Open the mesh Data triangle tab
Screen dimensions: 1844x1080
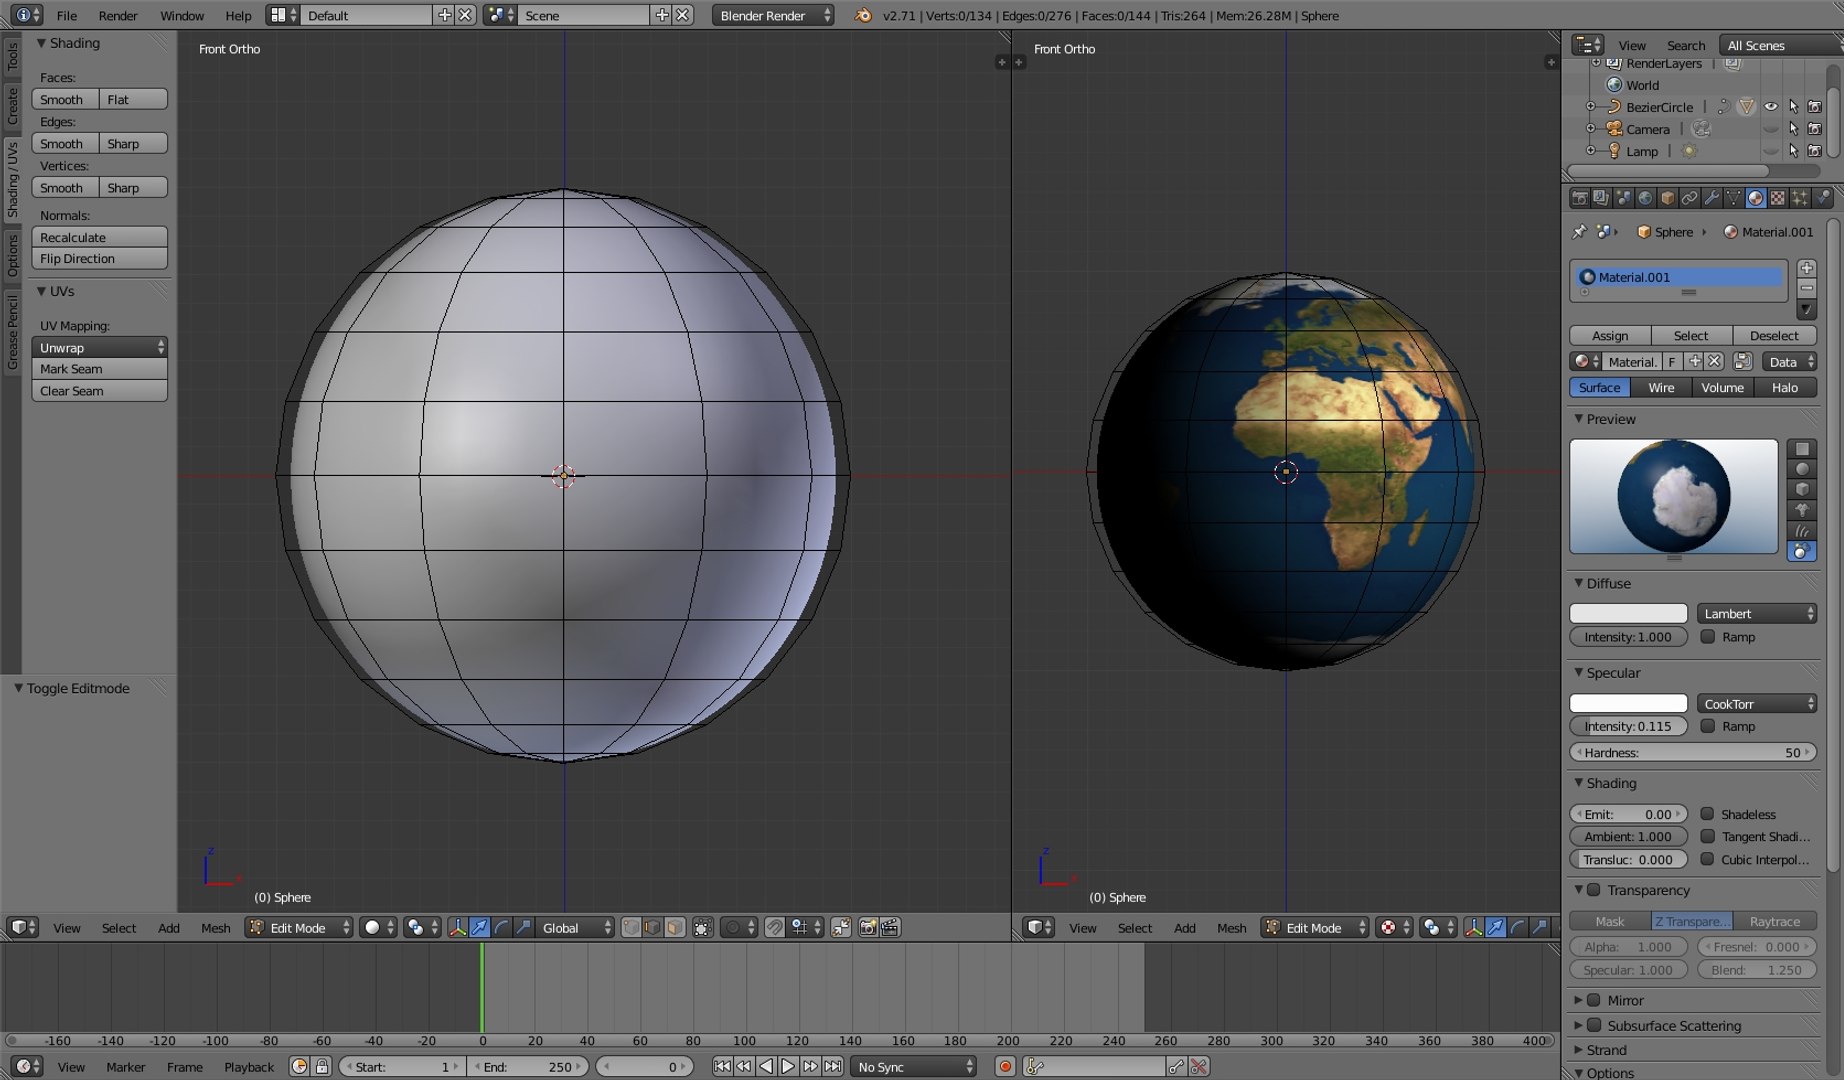point(1733,198)
